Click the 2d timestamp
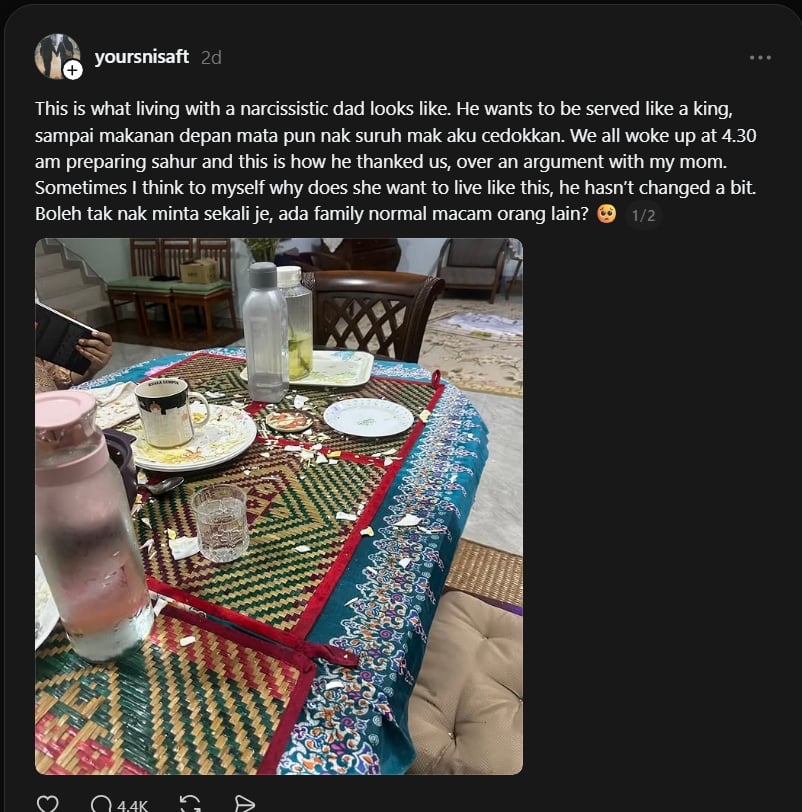The height and width of the screenshot is (812, 802). click(211, 57)
